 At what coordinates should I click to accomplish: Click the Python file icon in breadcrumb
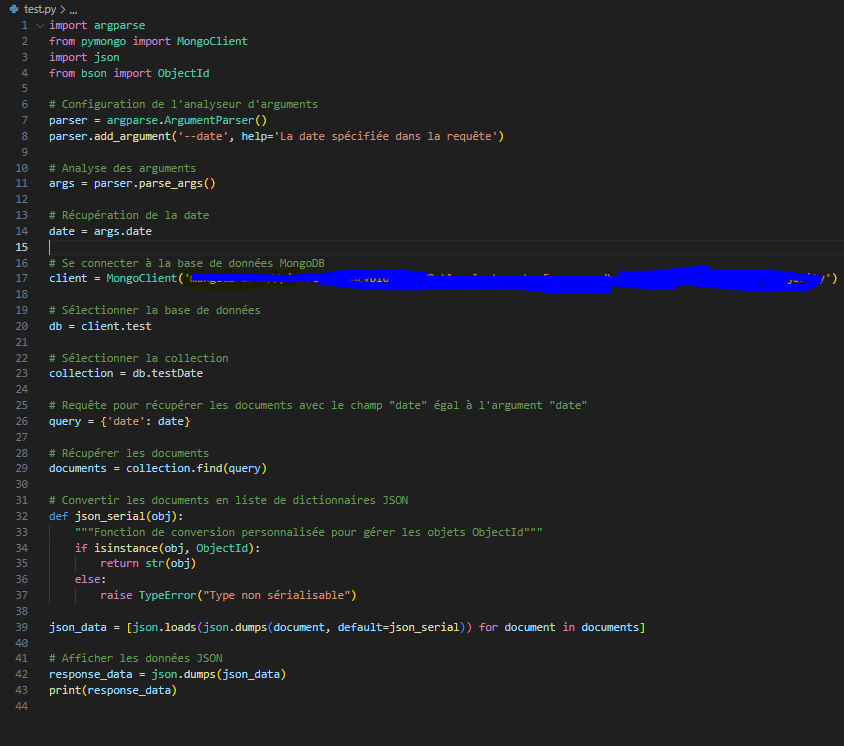coord(14,8)
